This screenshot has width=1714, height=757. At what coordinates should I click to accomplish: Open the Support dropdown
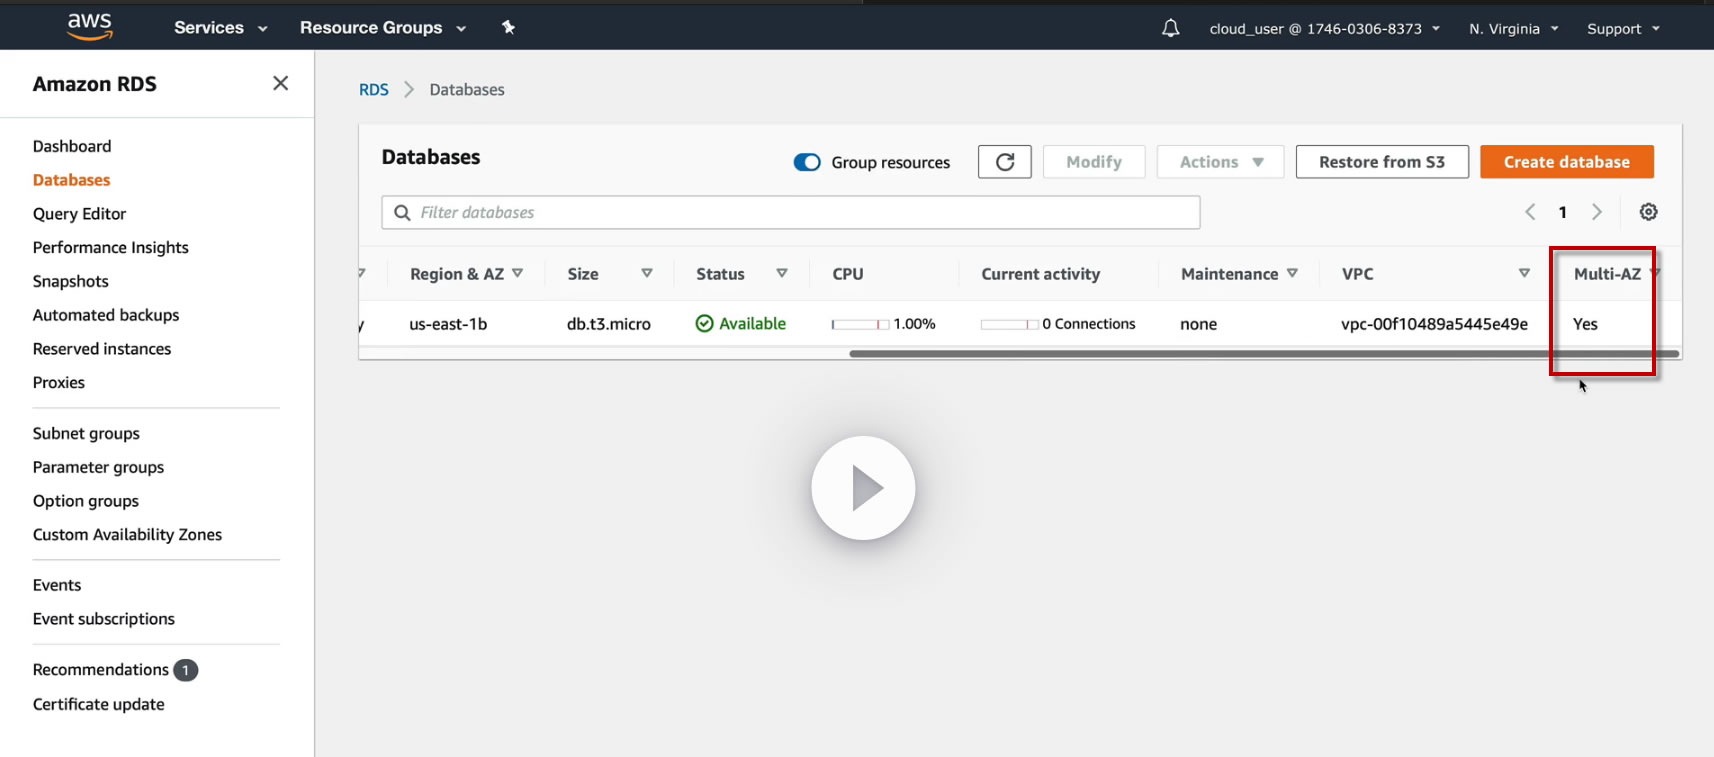tap(1623, 29)
